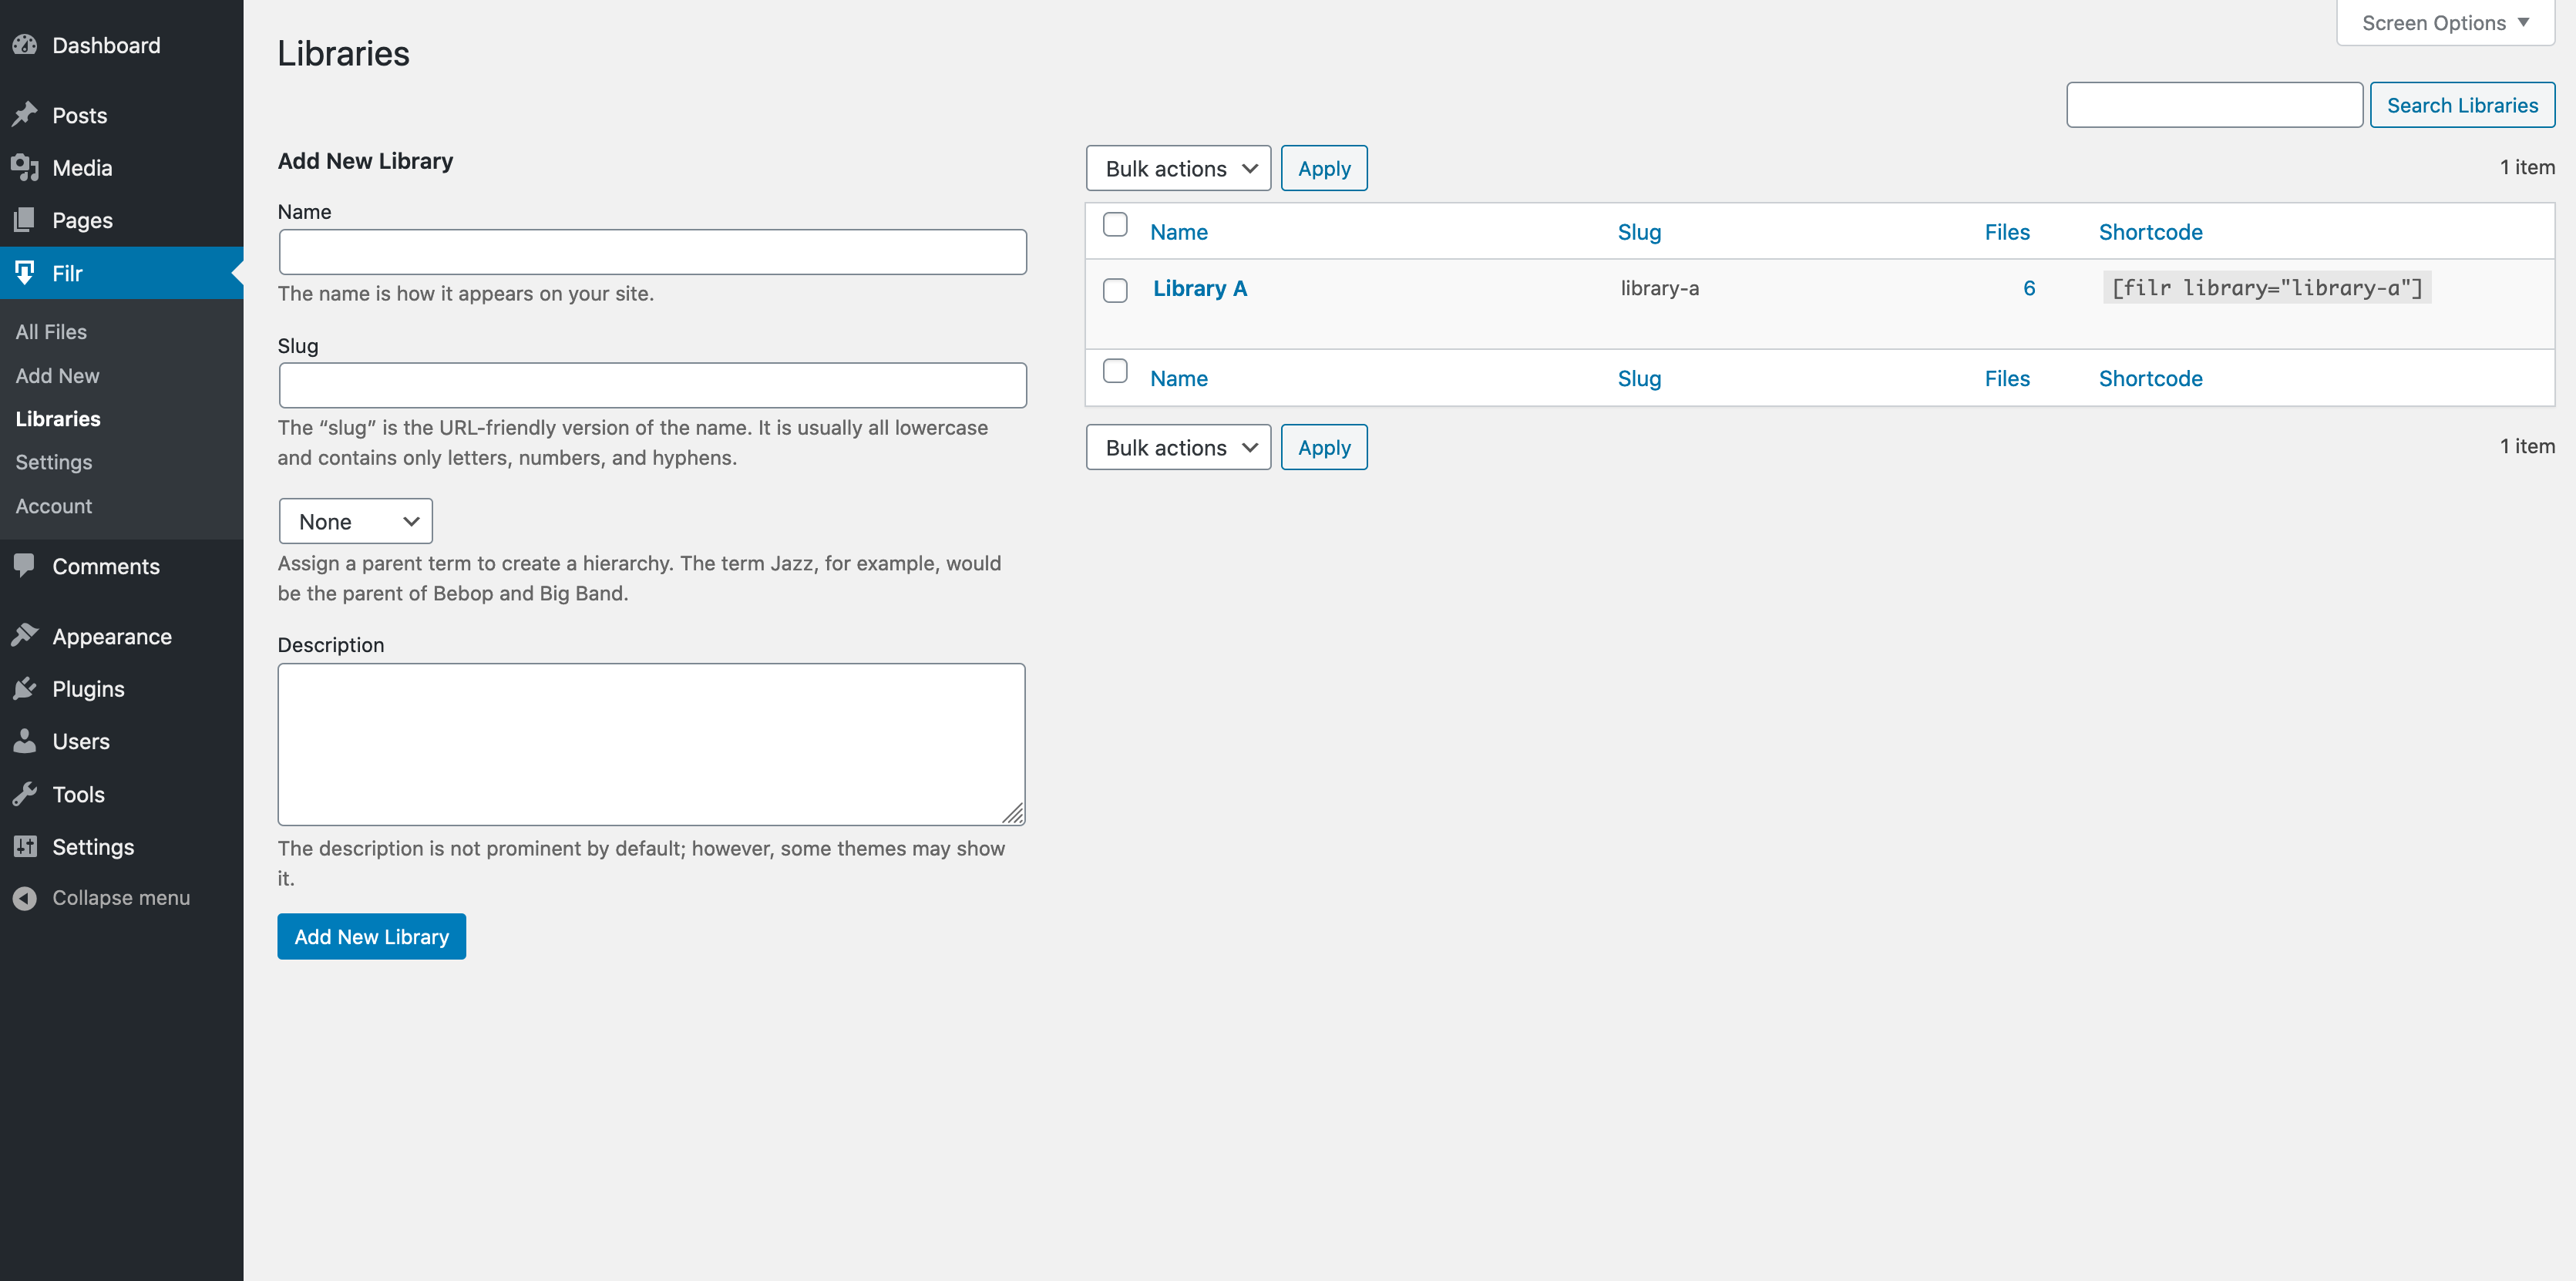
Task: Toggle select-all checkbox in table footer
Action: (x=1115, y=371)
